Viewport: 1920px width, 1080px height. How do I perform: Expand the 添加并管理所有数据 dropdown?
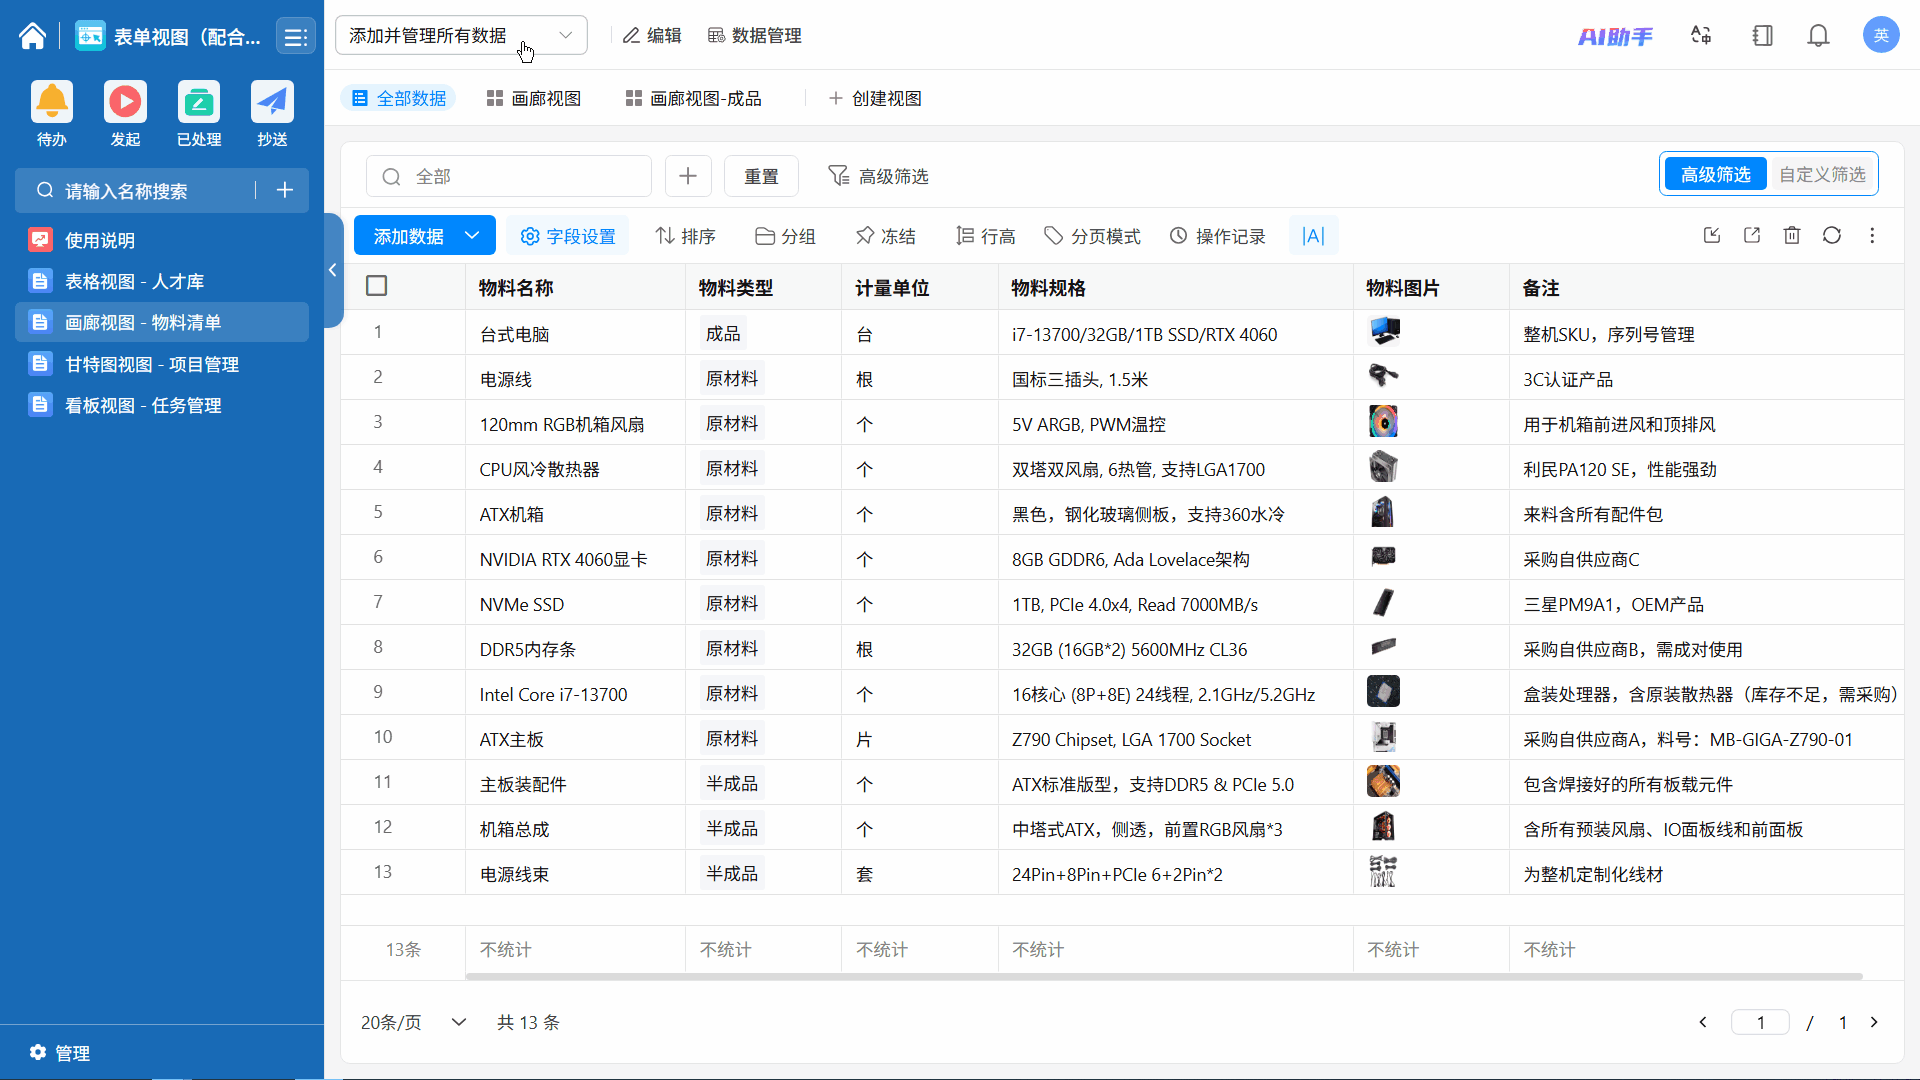[x=461, y=36]
